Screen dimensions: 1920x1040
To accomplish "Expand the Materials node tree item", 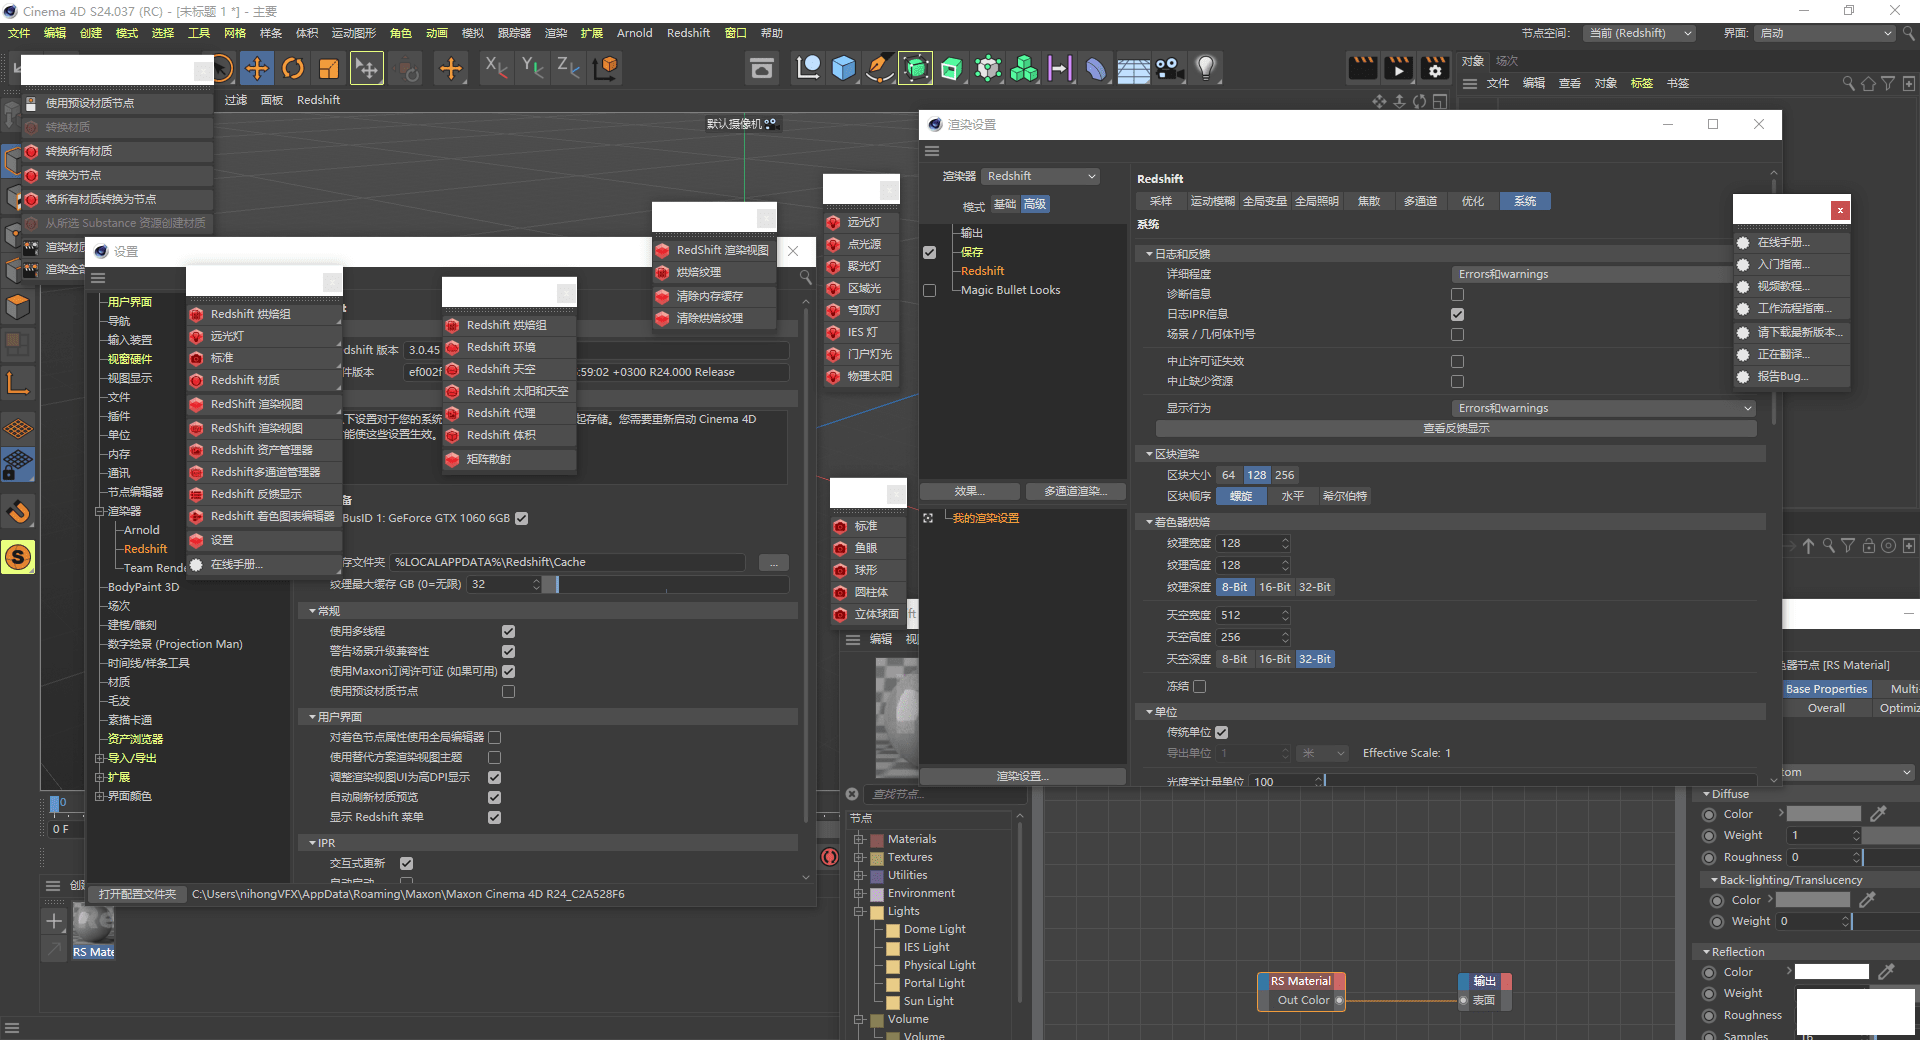I will 858,839.
